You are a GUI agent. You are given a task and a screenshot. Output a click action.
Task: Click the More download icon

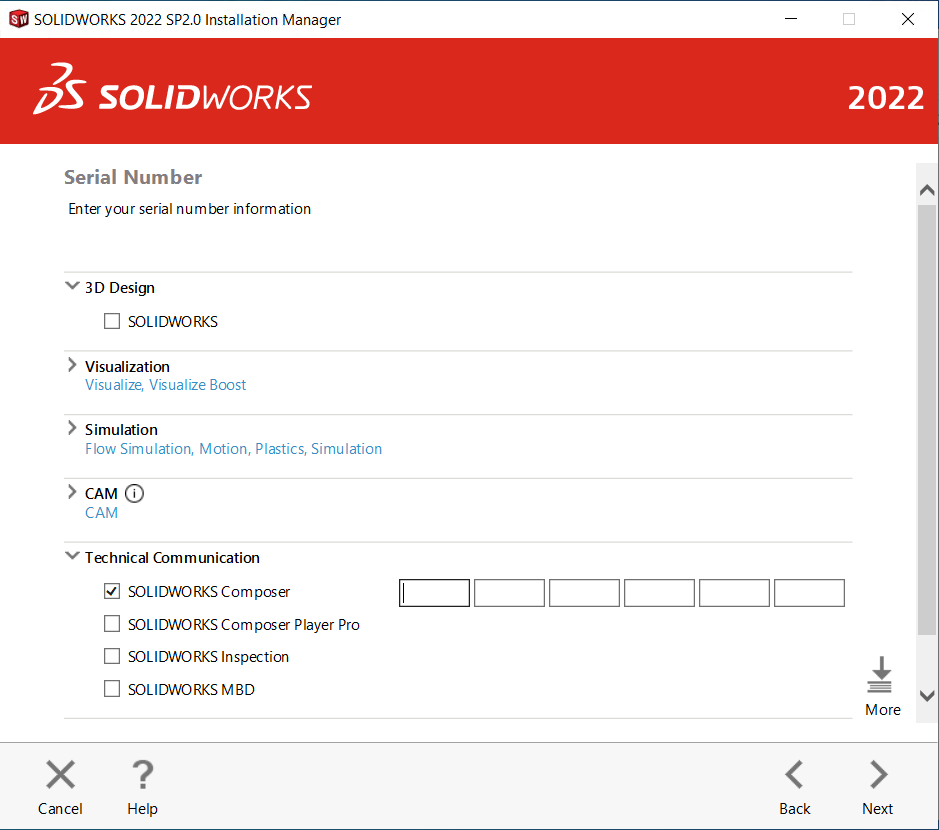880,676
